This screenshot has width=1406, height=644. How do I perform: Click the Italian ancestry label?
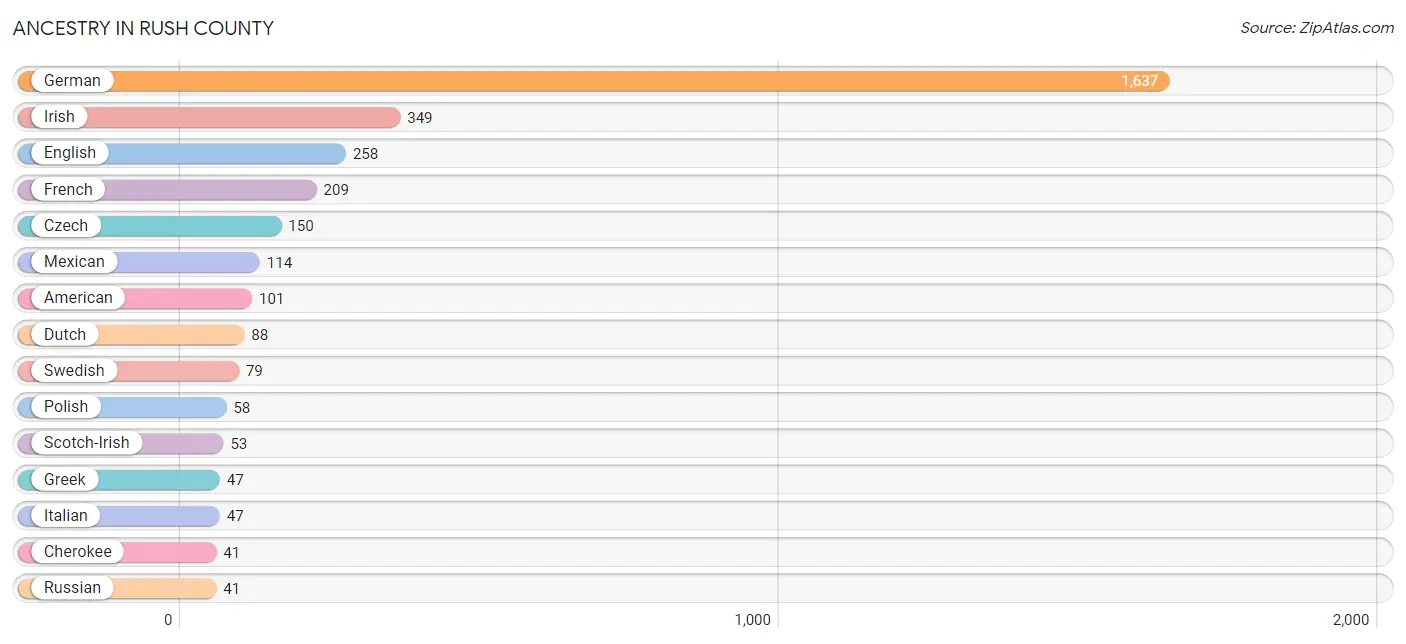[x=66, y=516]
